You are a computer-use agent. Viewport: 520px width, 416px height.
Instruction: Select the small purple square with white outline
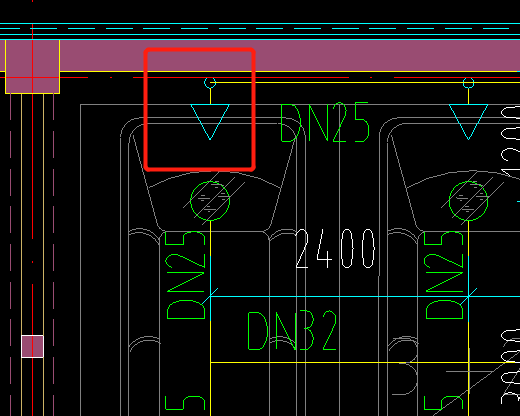click(x=32, y=346)
